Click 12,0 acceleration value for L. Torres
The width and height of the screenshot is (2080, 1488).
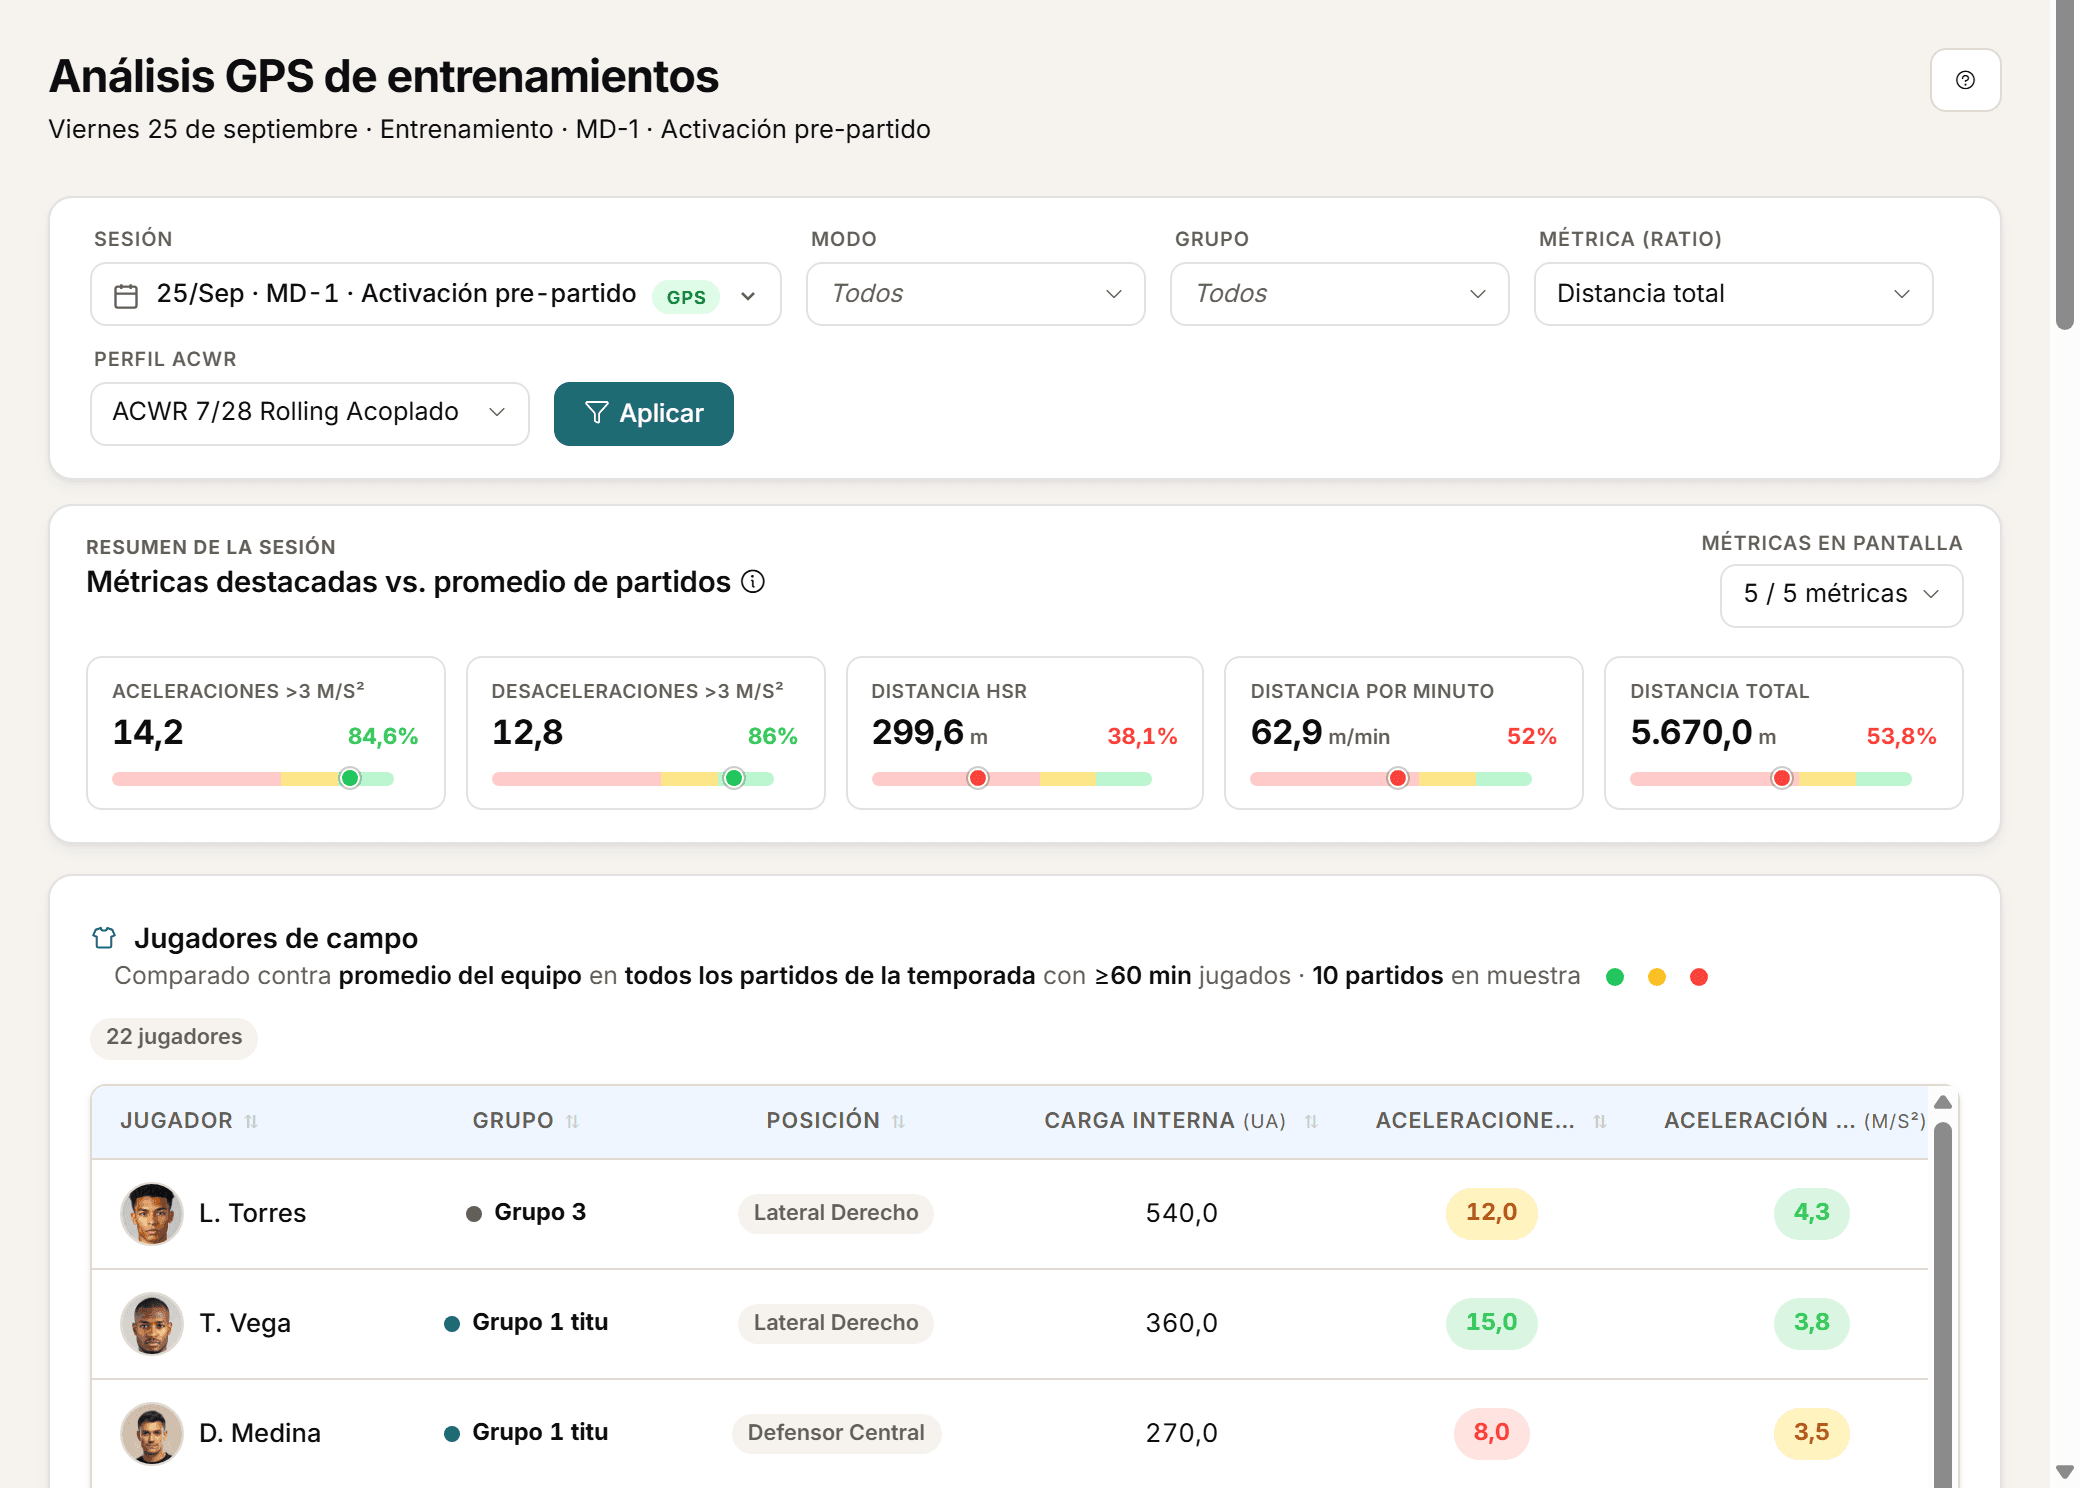pos(1492,1214)
